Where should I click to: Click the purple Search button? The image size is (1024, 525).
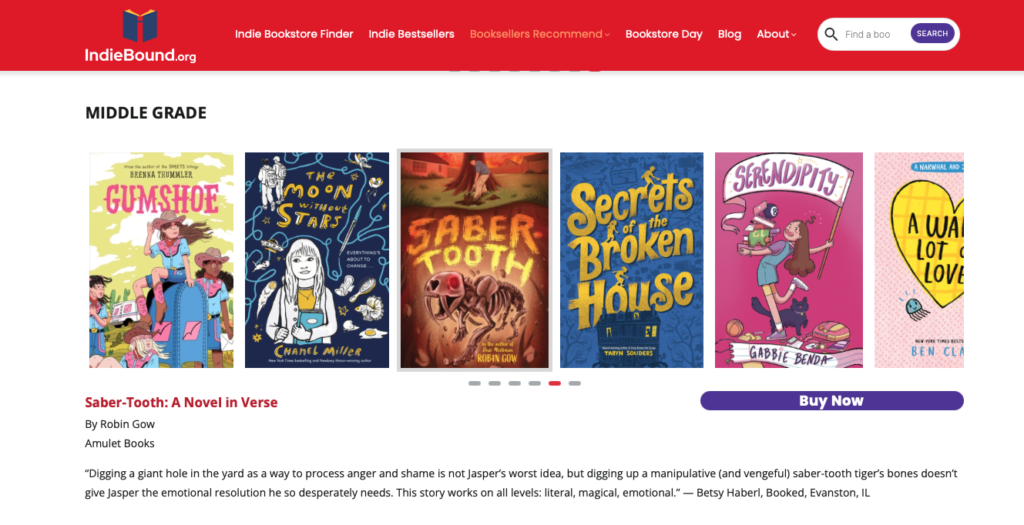(932, 33)
